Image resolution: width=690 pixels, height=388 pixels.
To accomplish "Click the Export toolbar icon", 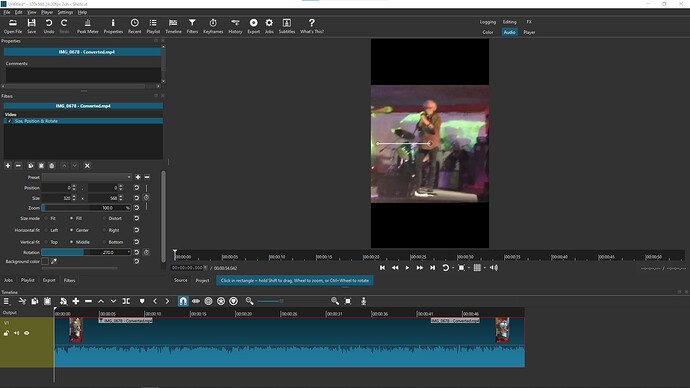I will [x=253, y=26].
